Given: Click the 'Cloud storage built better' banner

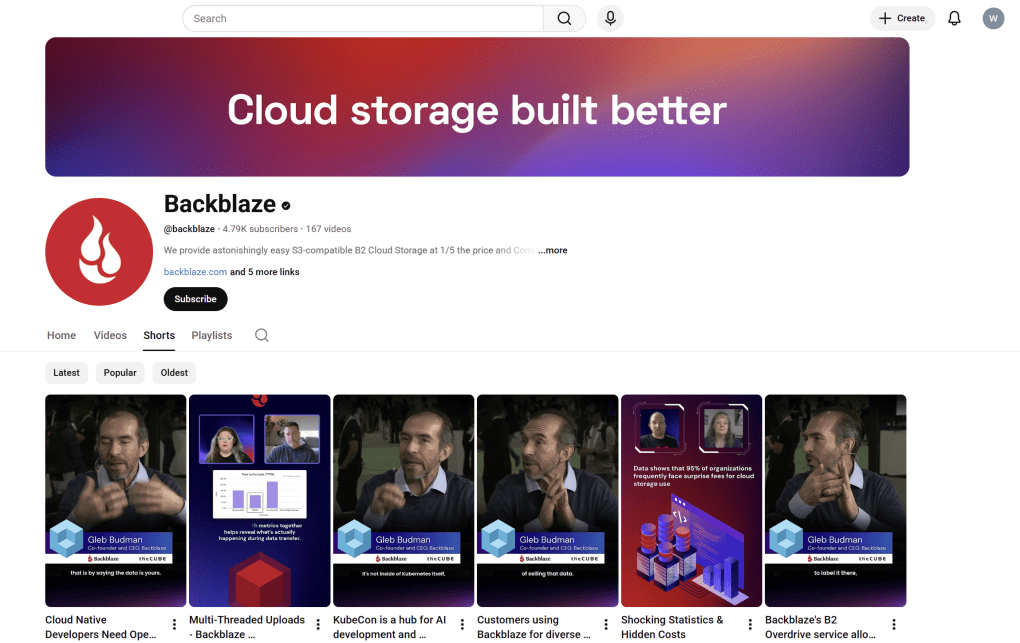Looking at the screenshot, I should [x=477, y=107].
